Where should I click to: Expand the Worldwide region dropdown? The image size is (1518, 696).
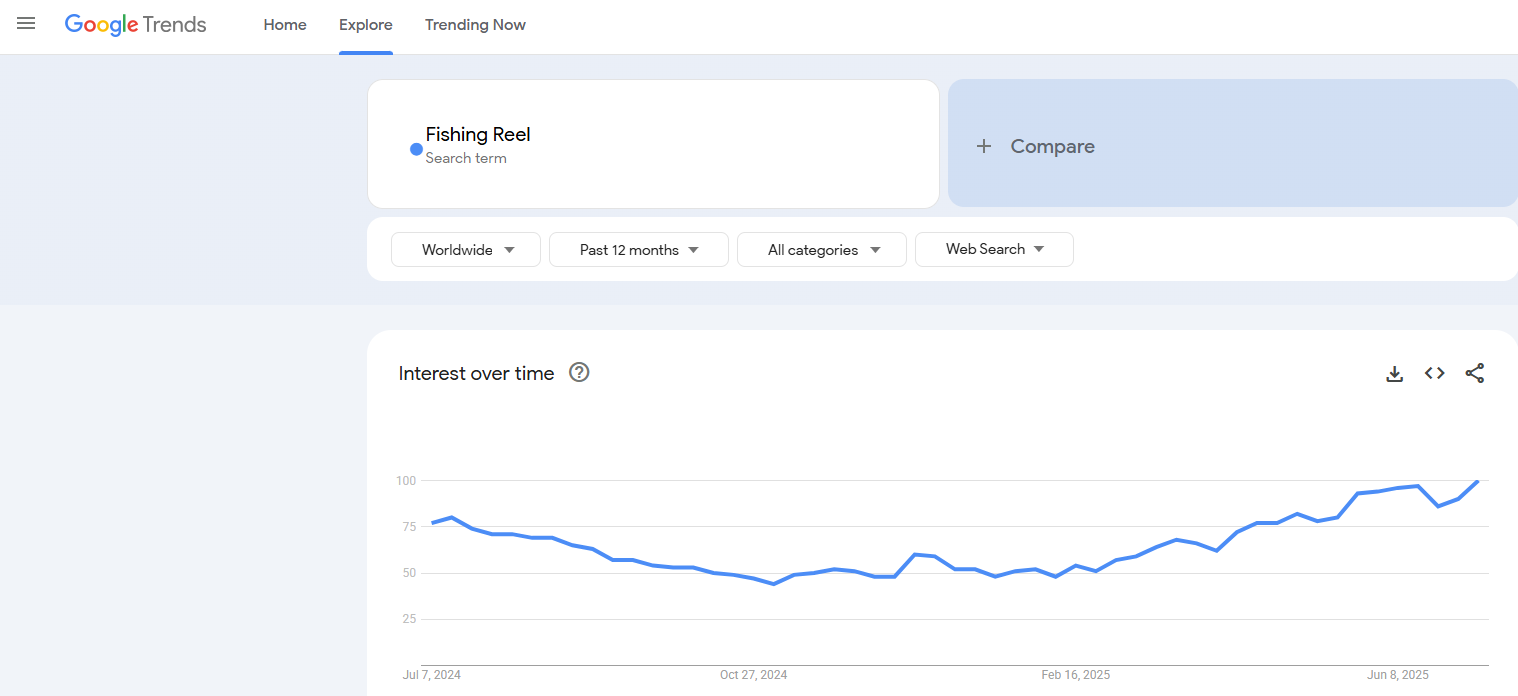coord(466,250)
